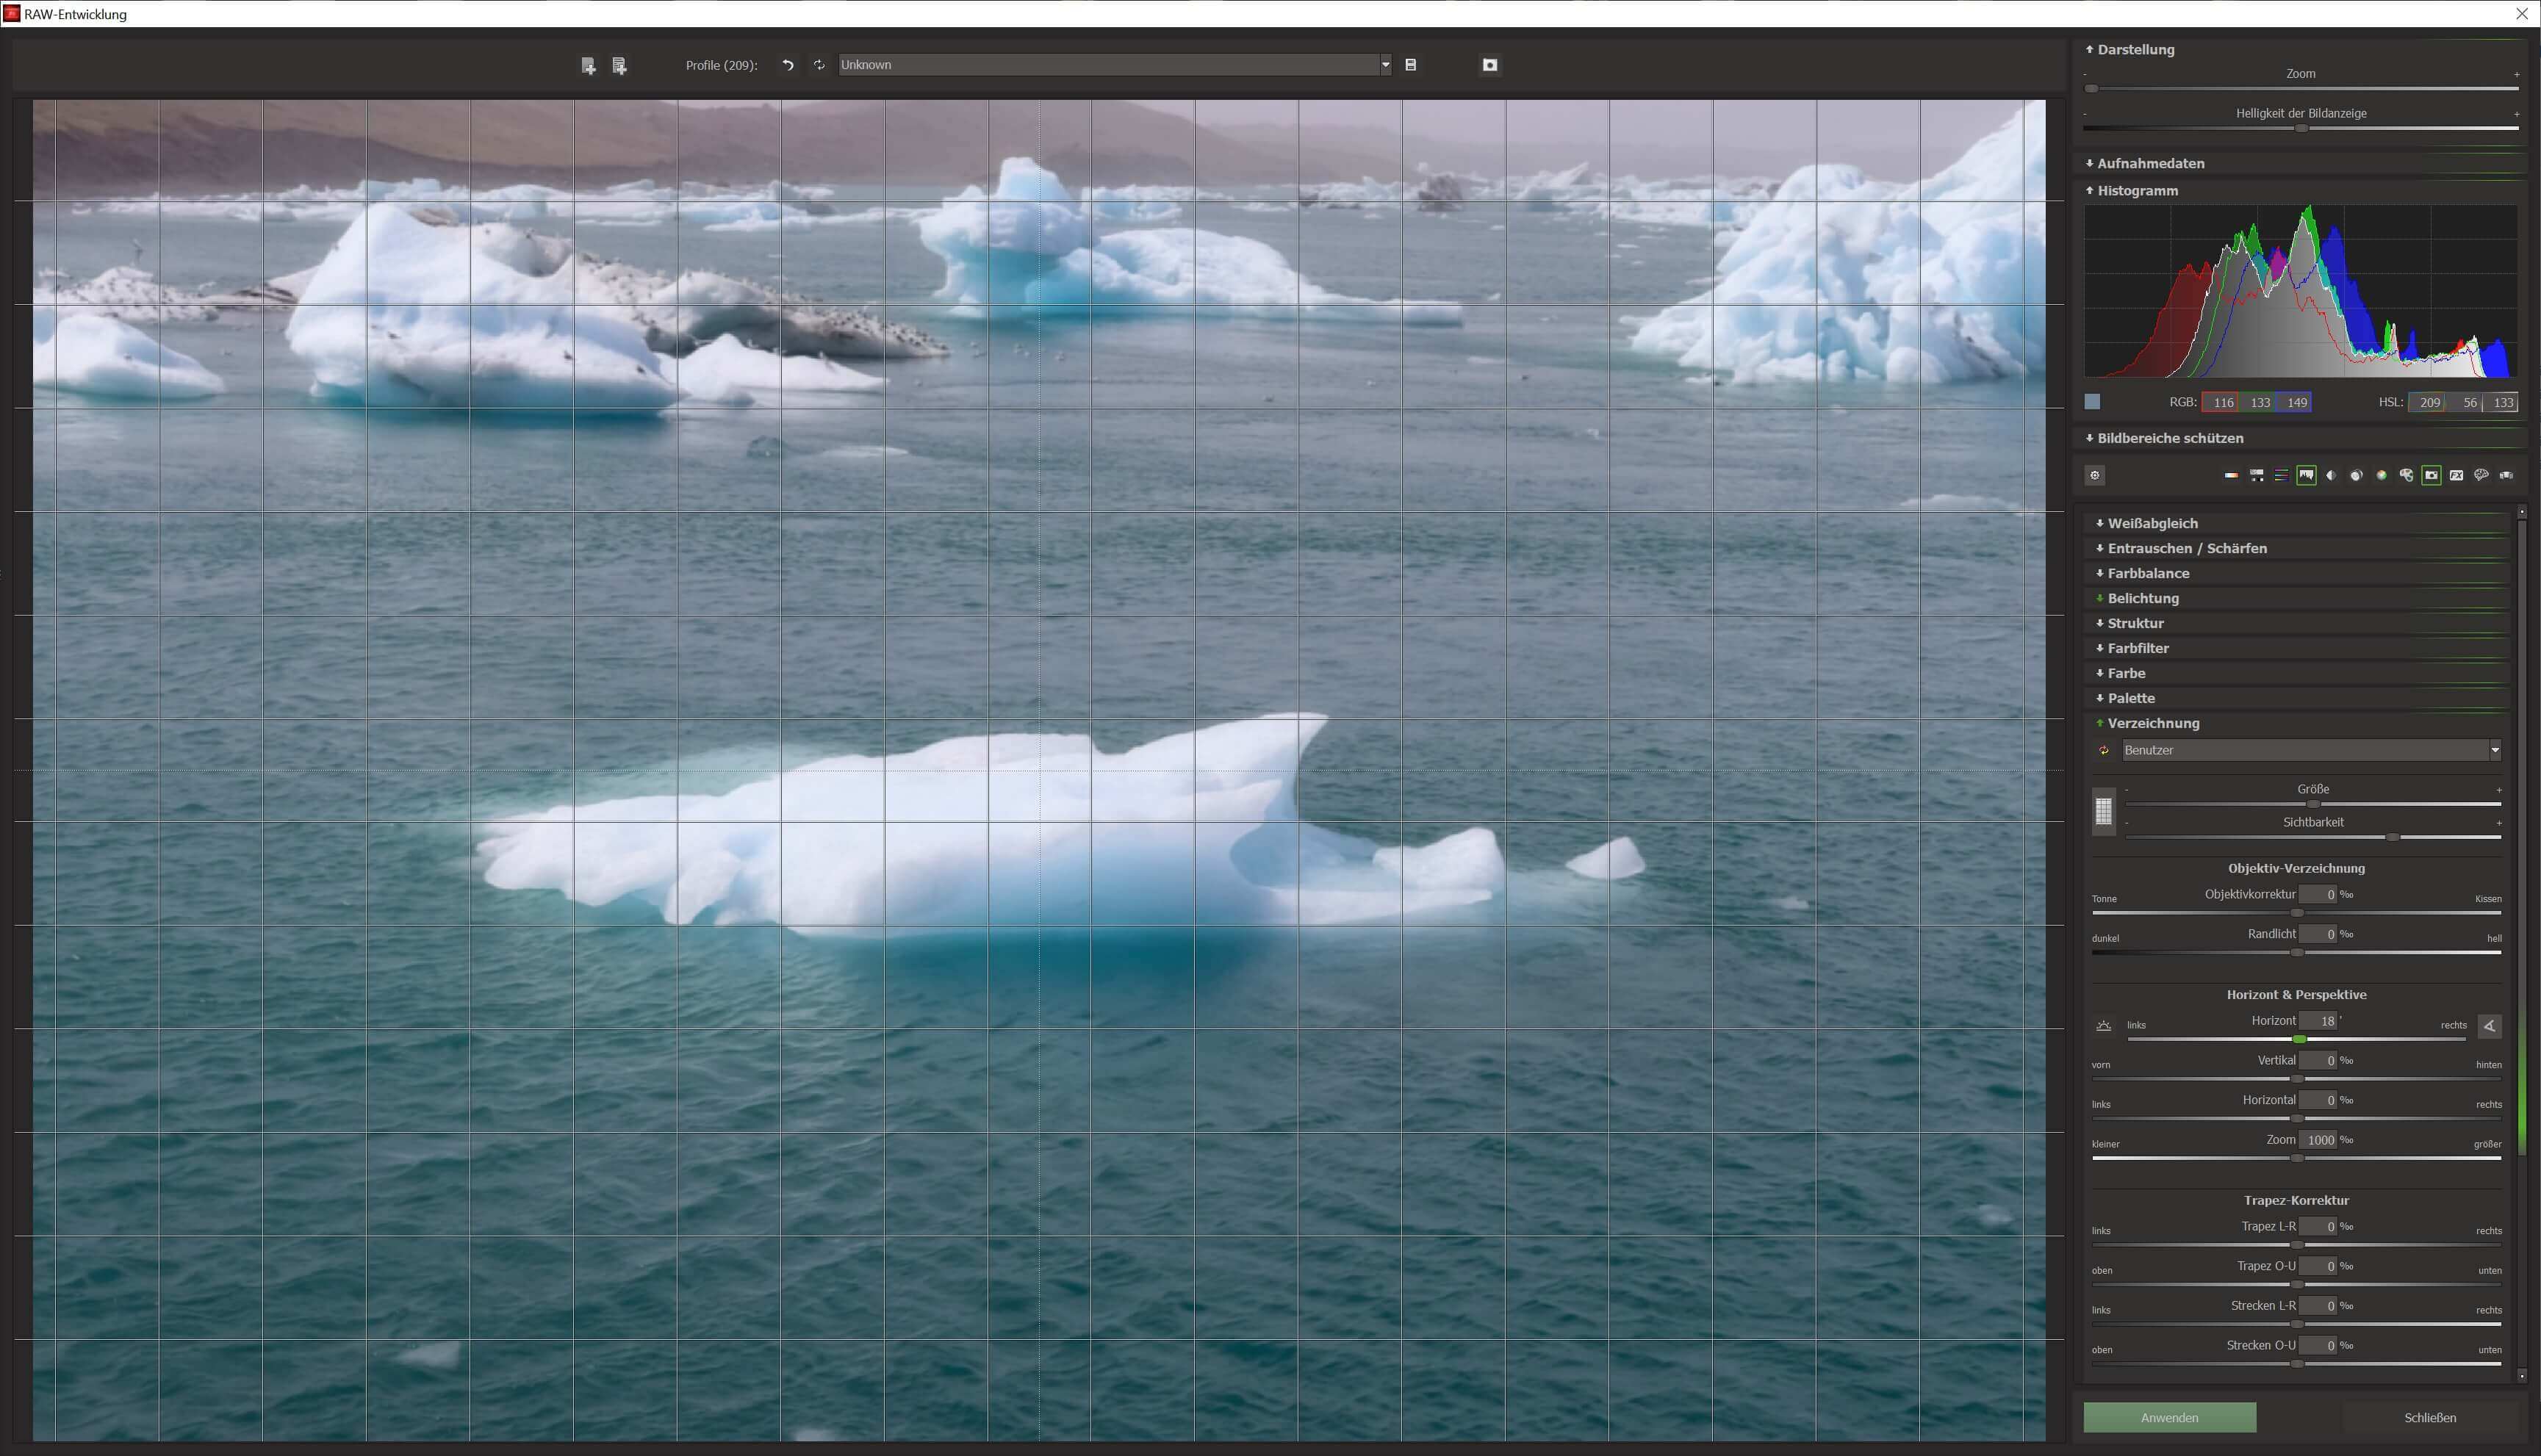2541x1456 pixels.
Task: Click the camera snapshot icon in the top toolbar
Action: click(1489, 65)
